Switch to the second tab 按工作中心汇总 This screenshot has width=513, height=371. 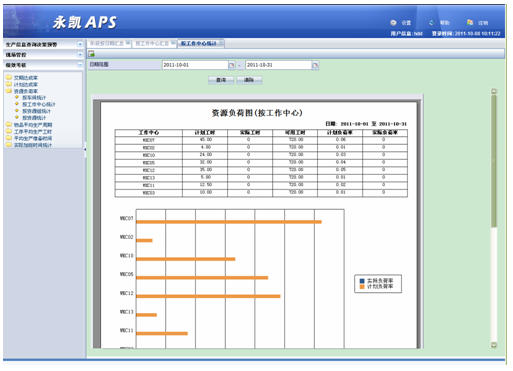(x=151, y=44)
